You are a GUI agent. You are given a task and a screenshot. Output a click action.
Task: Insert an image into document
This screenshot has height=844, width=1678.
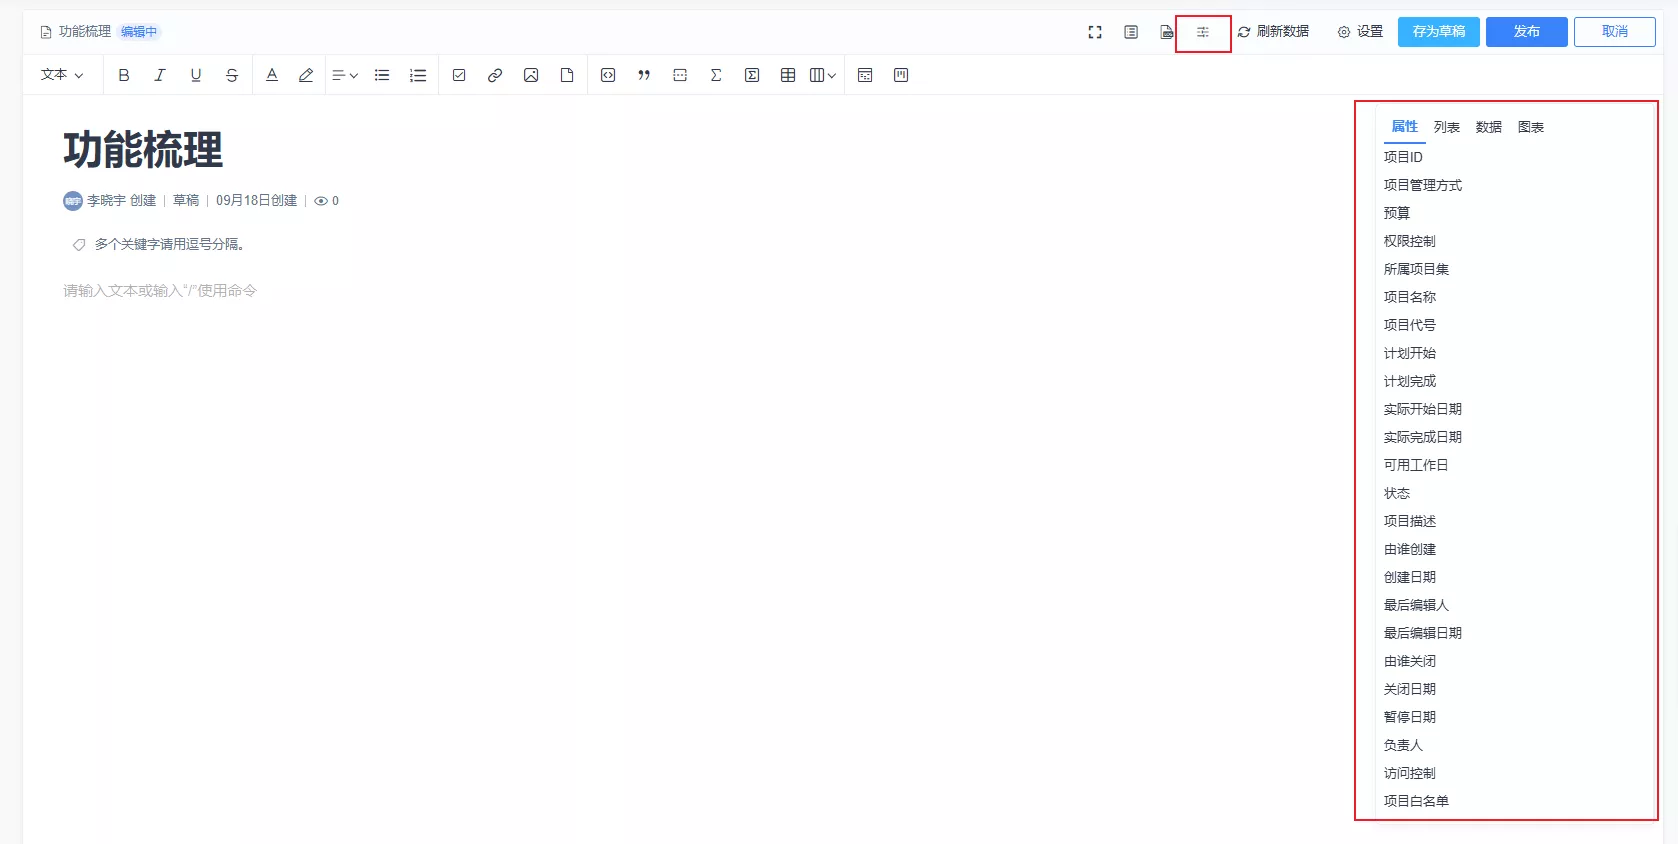531,75
